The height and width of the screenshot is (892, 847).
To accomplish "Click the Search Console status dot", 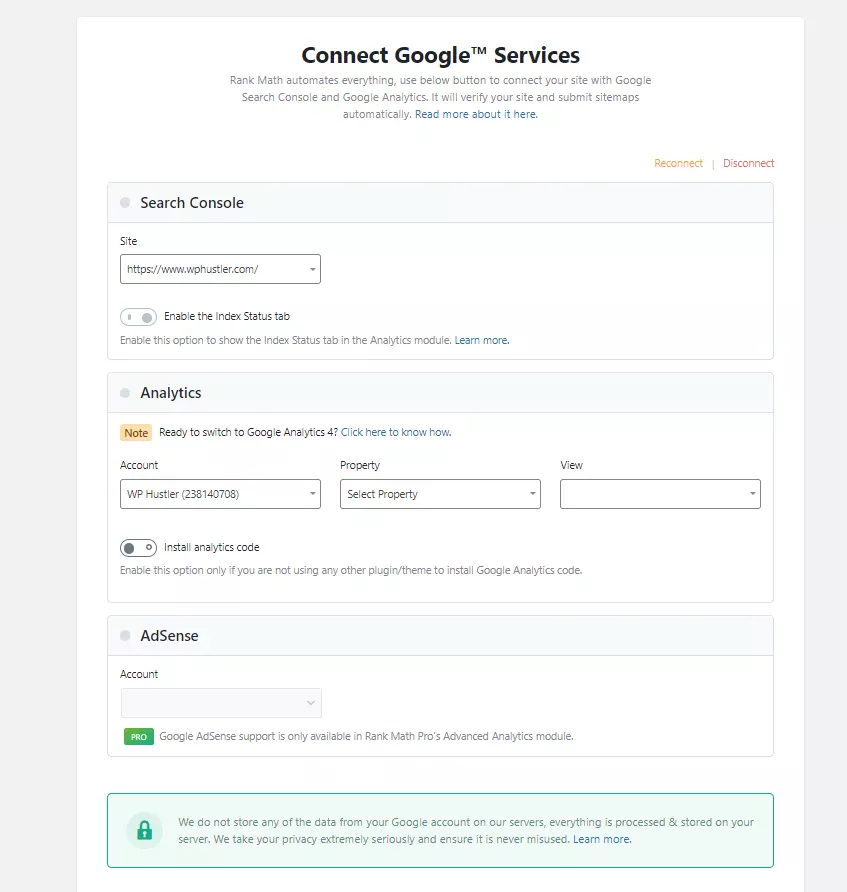I will (125, 203).
